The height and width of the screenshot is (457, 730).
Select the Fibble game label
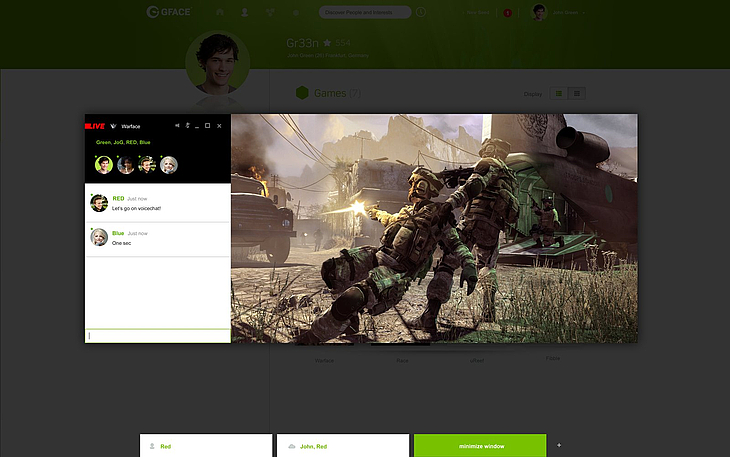click(553, 358)
